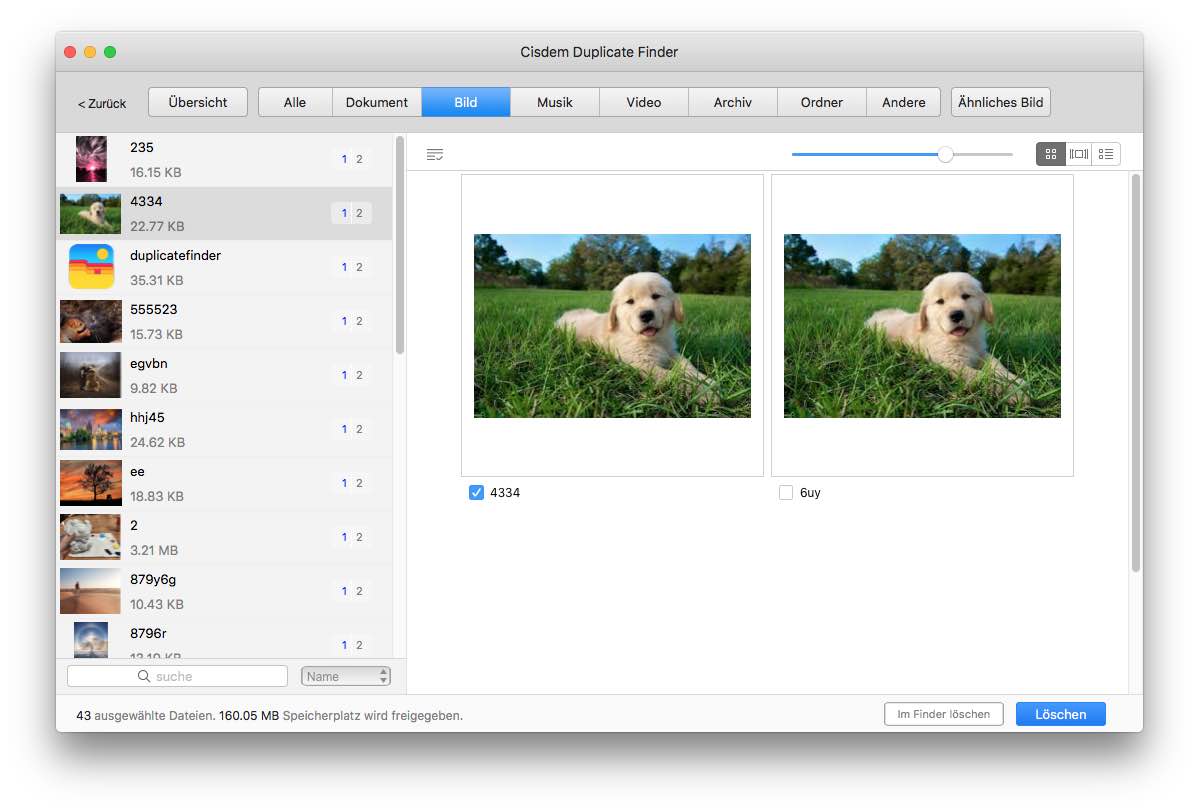Viewport: 1199px width, 812px height.
Task: Click Im Finder löschen button
Action: [x=943, y=714]
